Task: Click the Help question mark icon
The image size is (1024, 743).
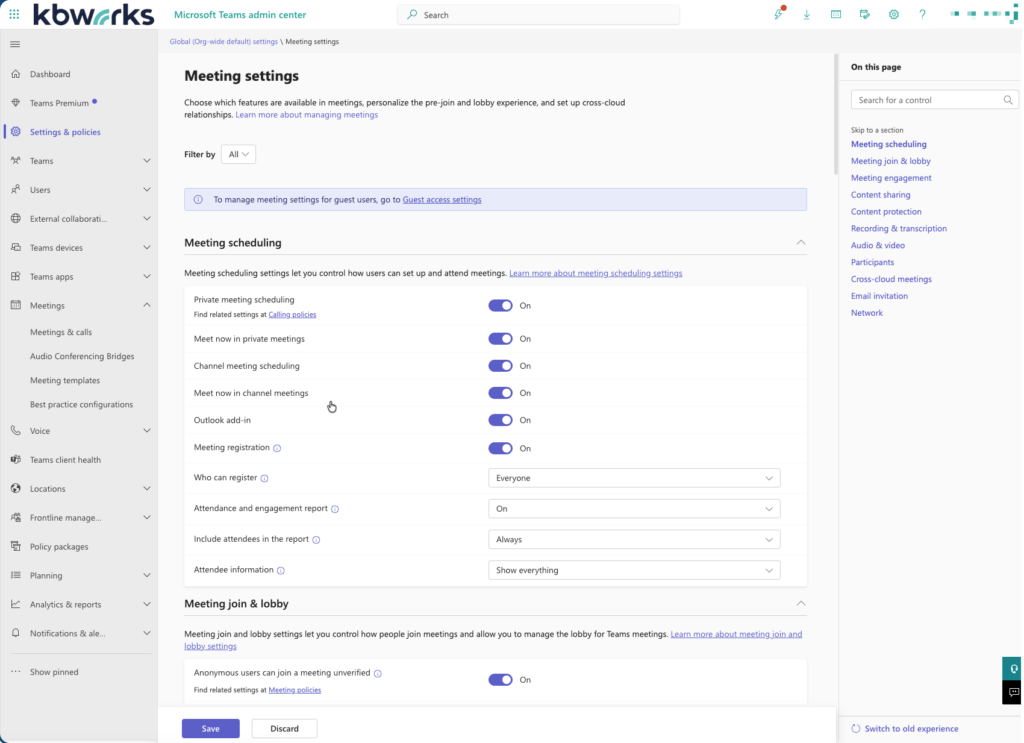Action: pyautogui.click(x=921, y=14)
